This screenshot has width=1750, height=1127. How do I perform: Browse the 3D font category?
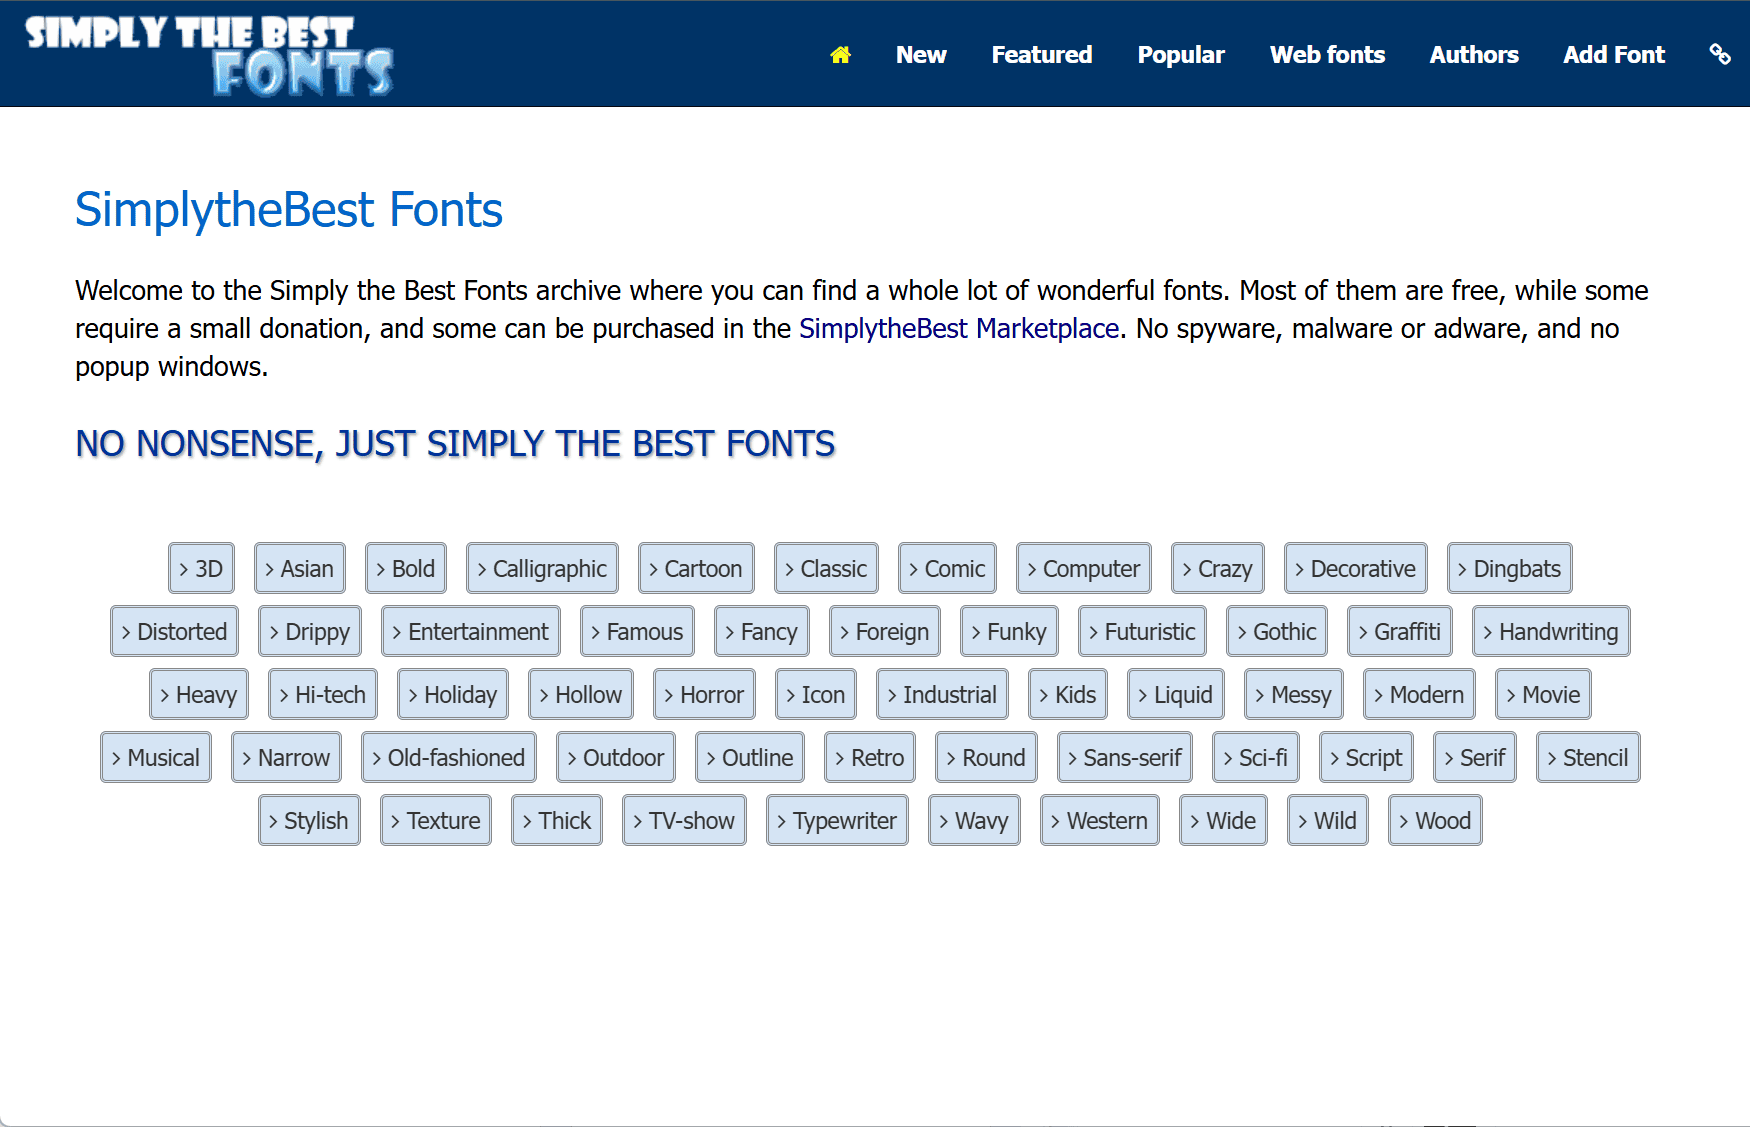(x=201, y=569)
